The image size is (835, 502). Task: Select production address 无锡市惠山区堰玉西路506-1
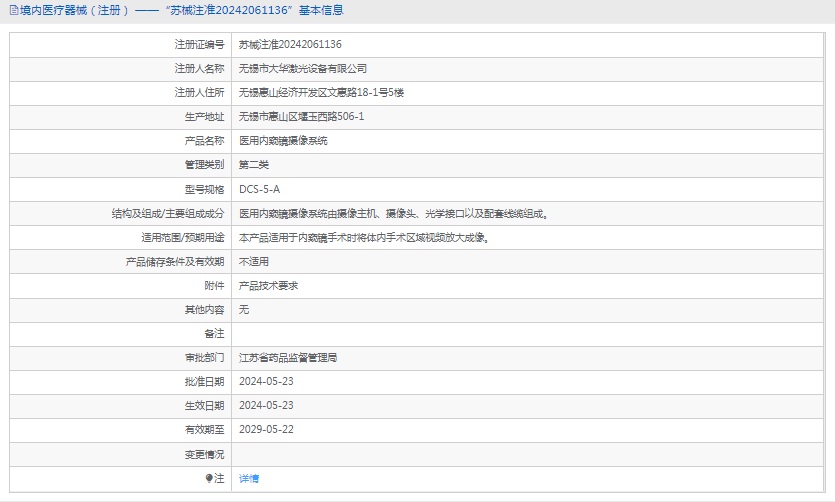[301, 117]
